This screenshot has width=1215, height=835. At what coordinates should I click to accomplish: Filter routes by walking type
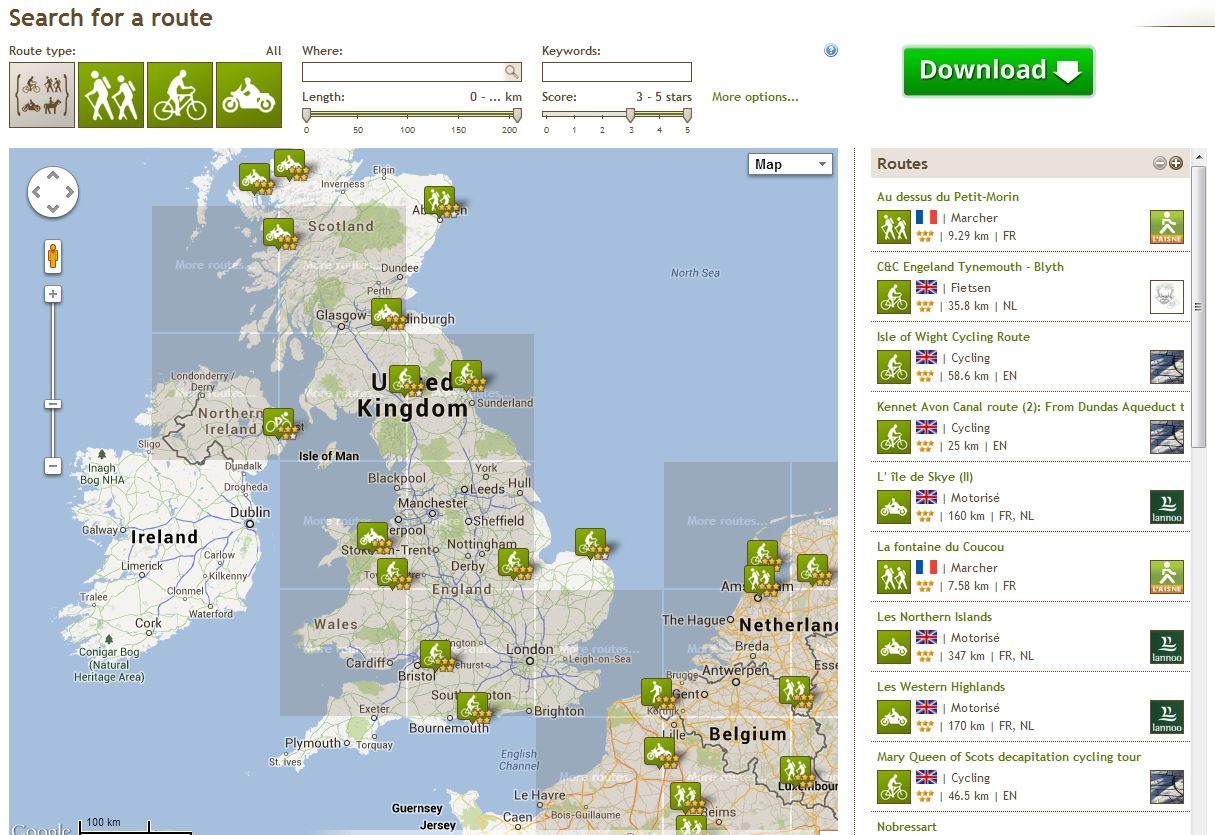(x=111, y=95)
